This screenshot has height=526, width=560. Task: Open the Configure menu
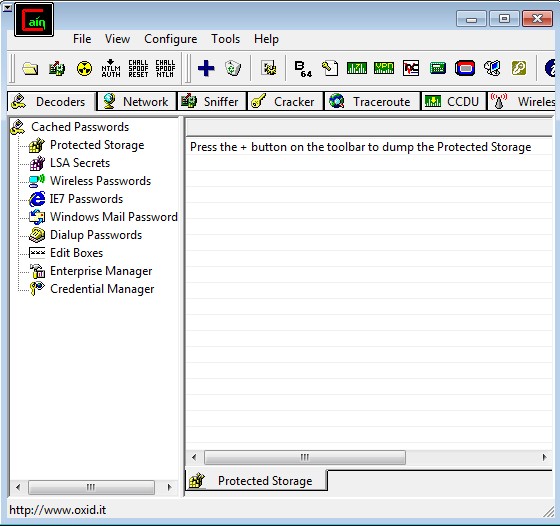(170, 39)
